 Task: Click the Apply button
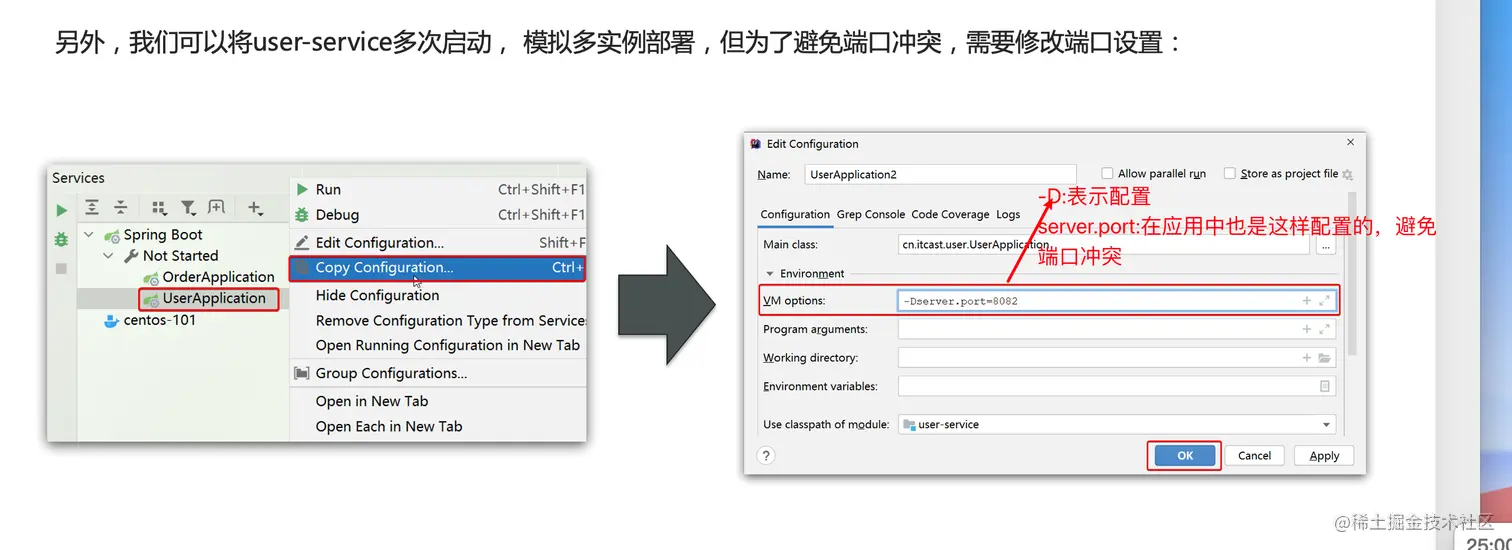[1324, 455]
